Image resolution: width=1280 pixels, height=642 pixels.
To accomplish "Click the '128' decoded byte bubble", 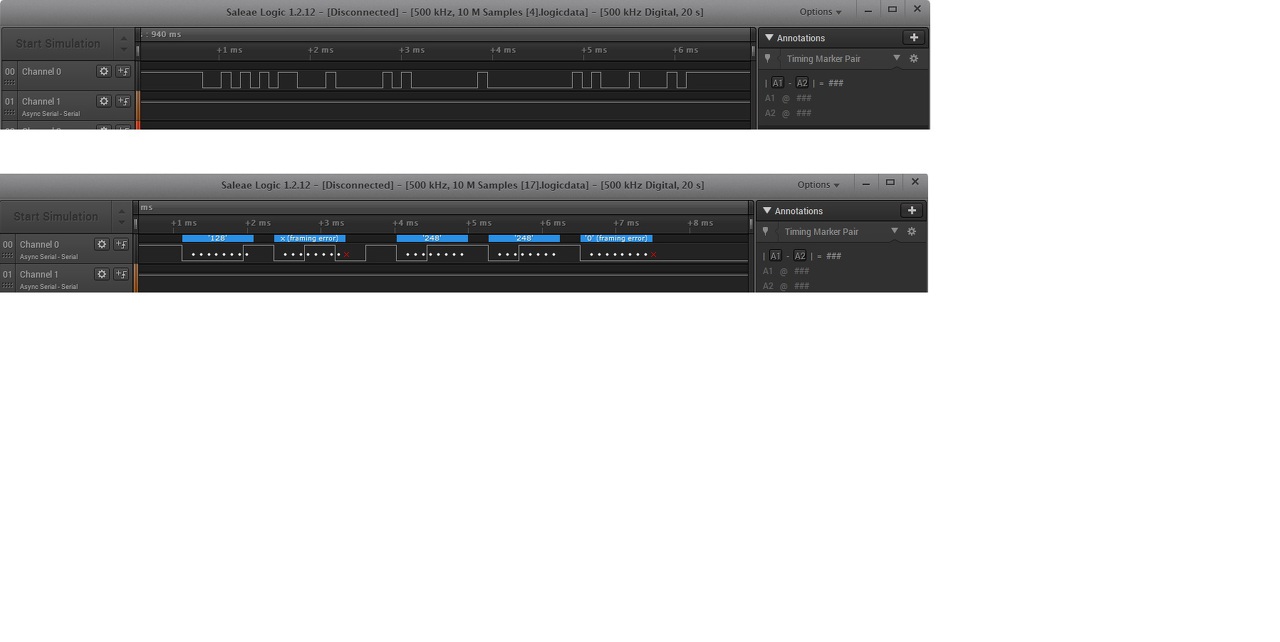I will tap(218, 238).
